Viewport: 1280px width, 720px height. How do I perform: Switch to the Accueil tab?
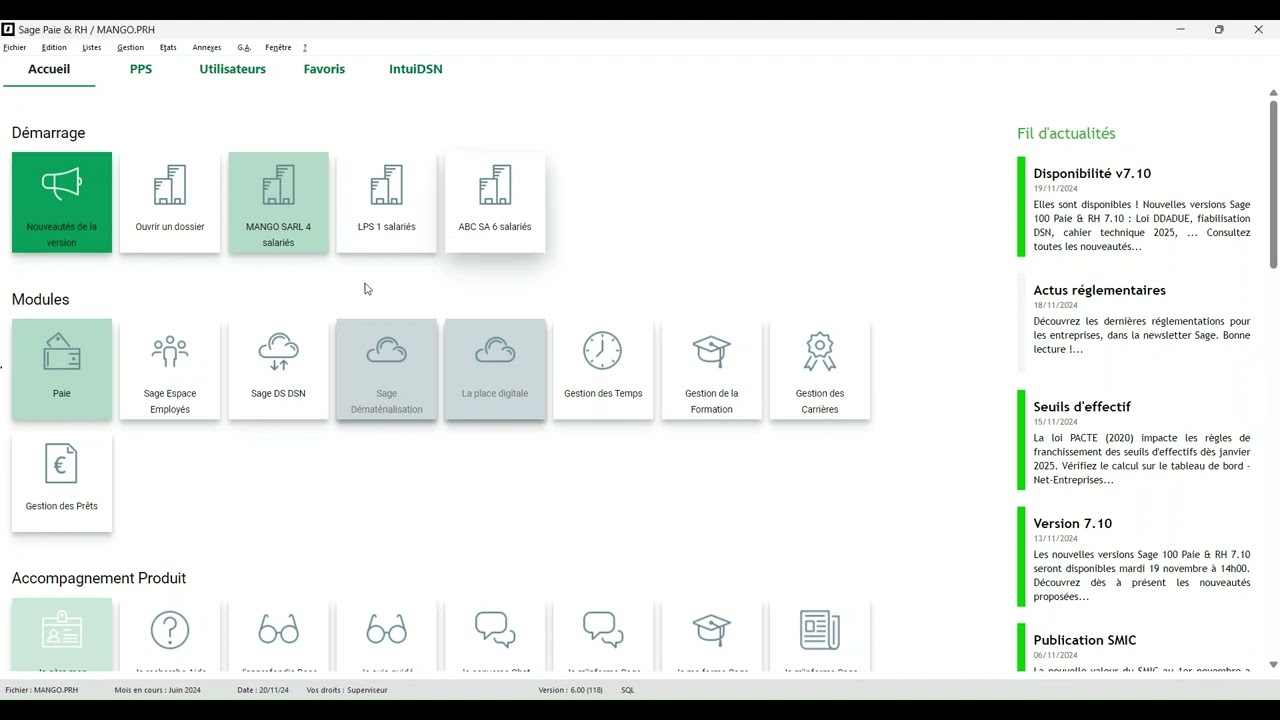[x=49, y=69]
